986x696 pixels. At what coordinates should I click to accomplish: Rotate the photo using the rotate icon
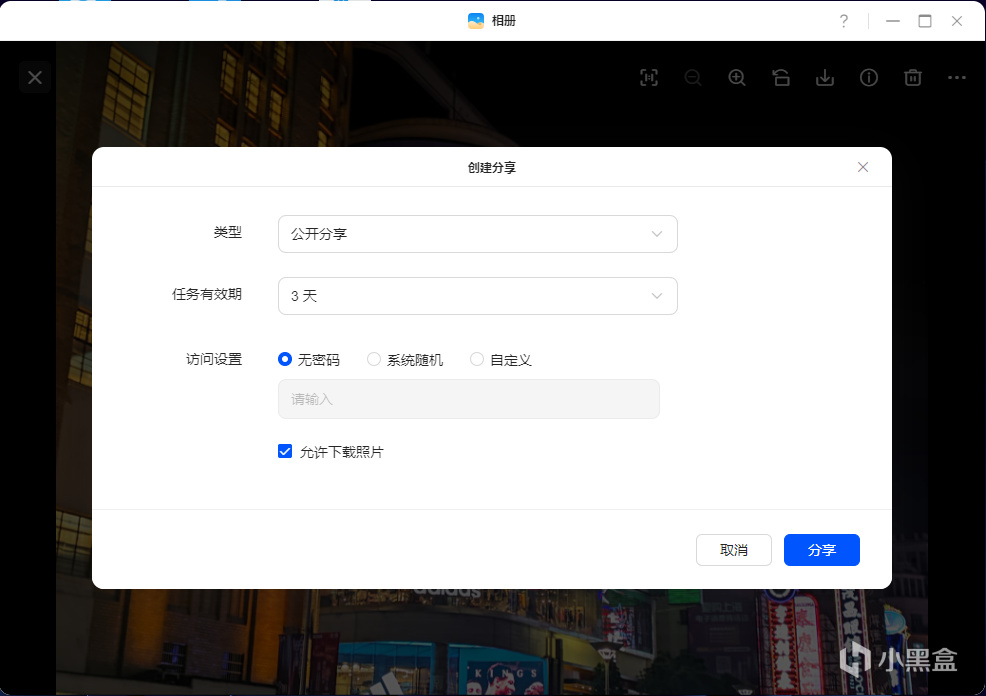pos(781,77)
